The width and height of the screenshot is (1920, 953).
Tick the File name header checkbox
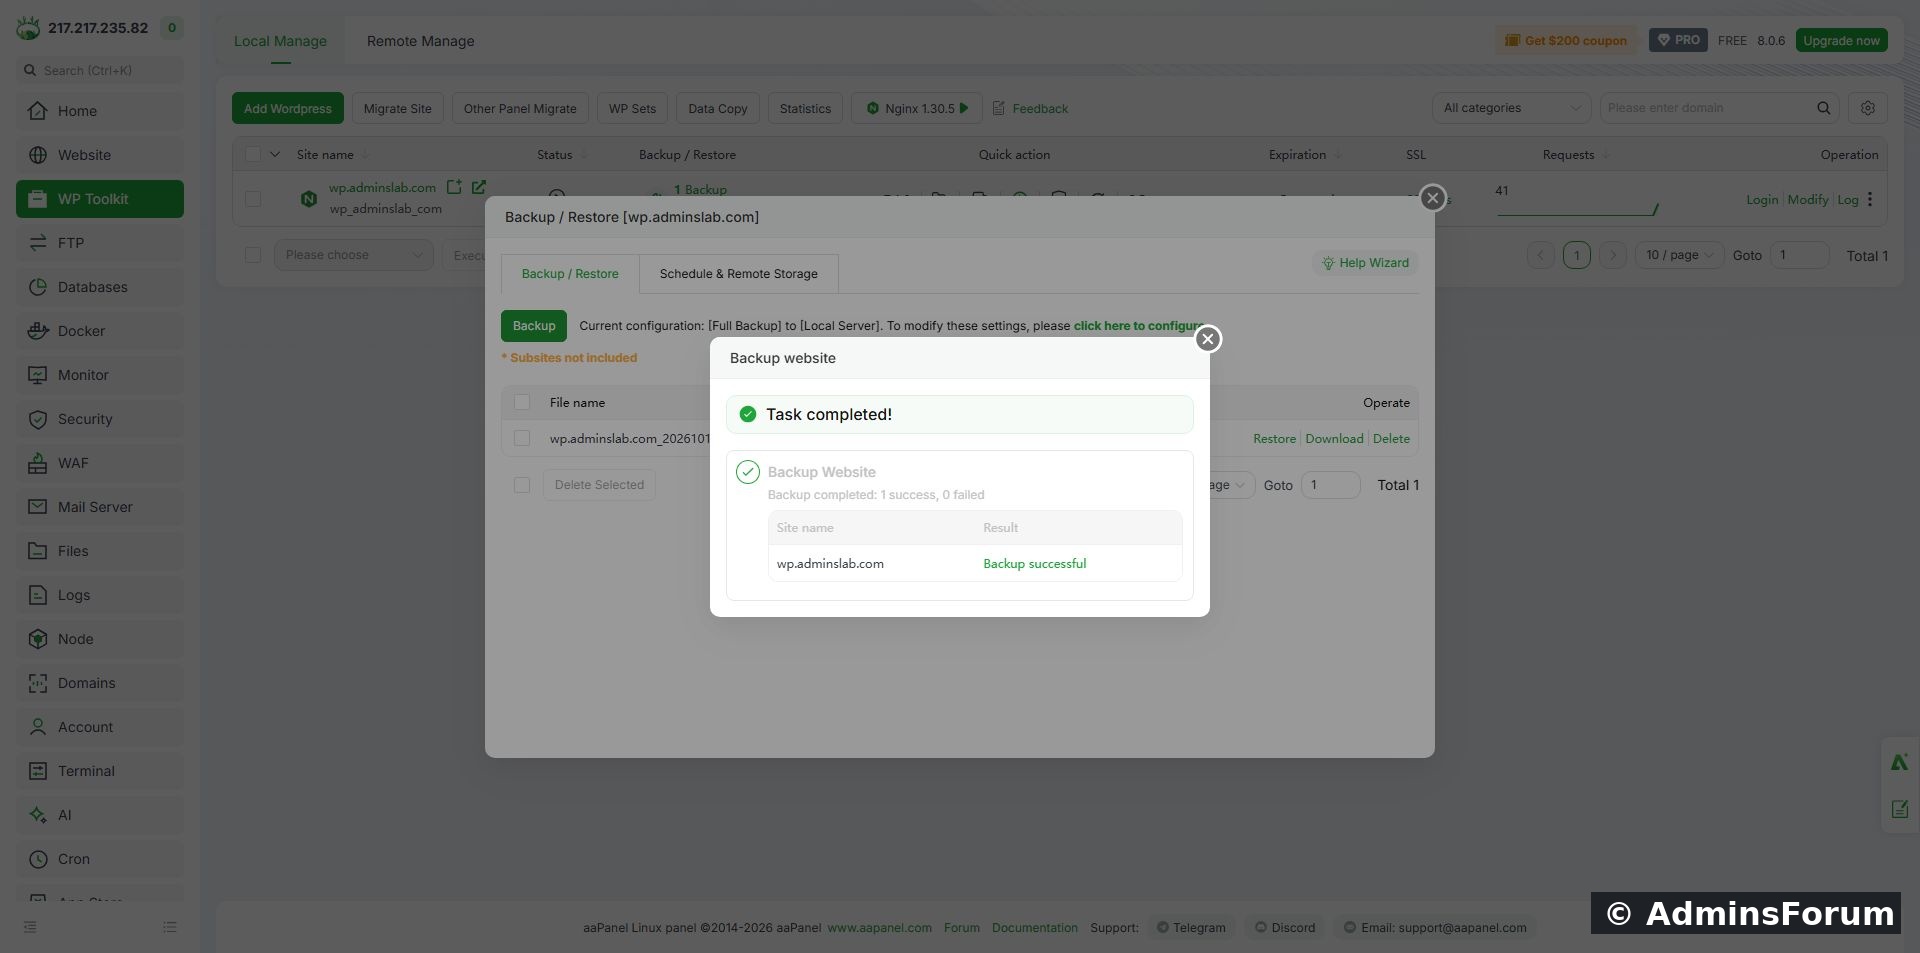tap(522, 402)
